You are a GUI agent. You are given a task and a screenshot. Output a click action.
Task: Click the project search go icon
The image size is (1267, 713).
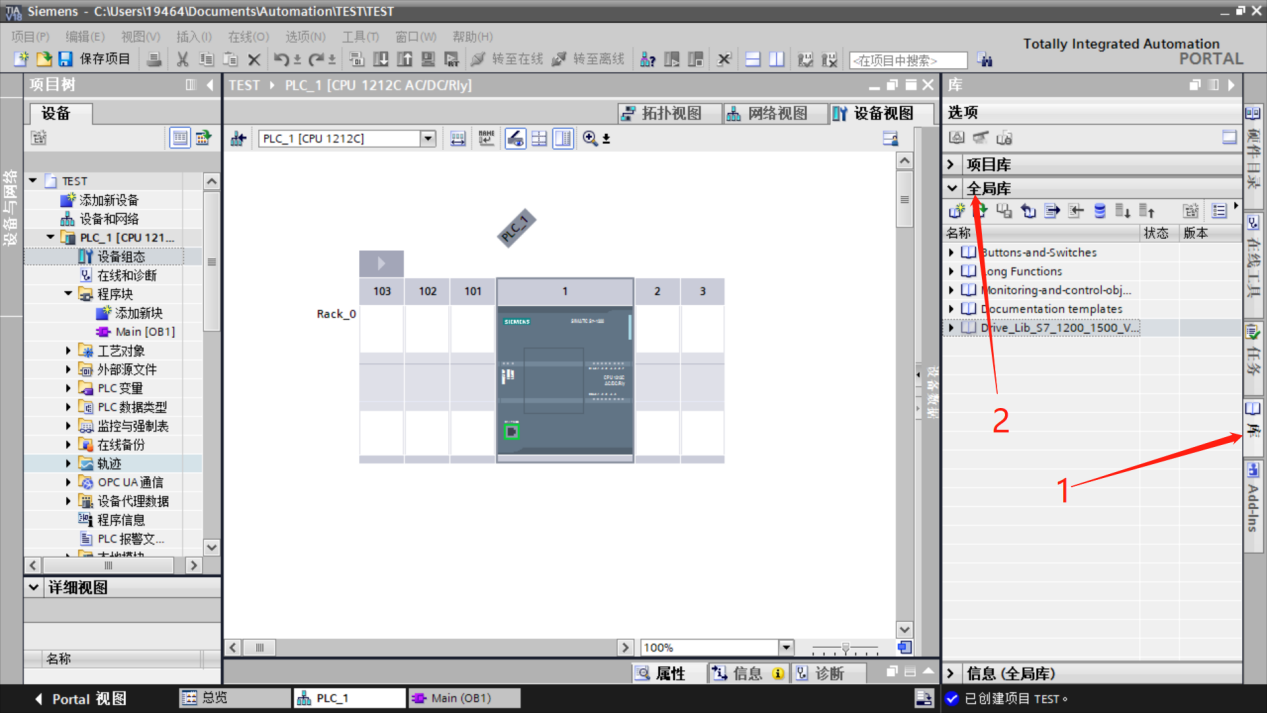(x=984, y=60)
